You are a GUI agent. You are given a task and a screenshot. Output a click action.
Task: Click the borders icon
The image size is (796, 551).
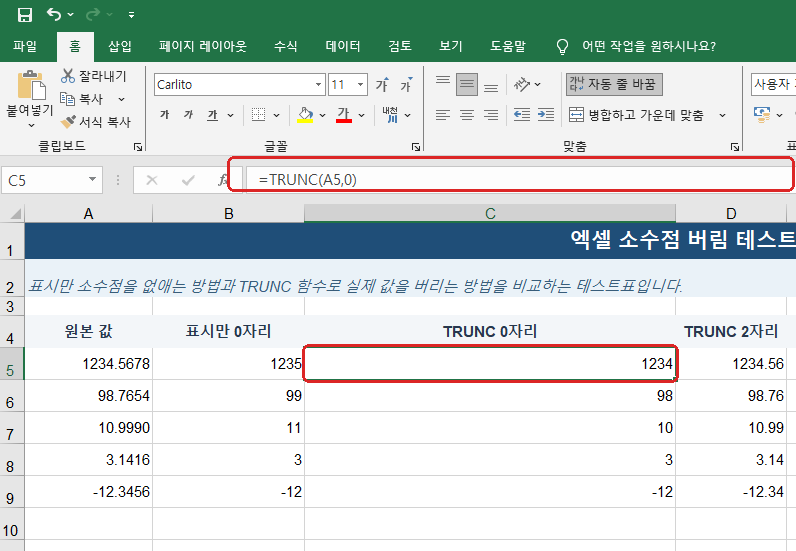click(258, 115)
